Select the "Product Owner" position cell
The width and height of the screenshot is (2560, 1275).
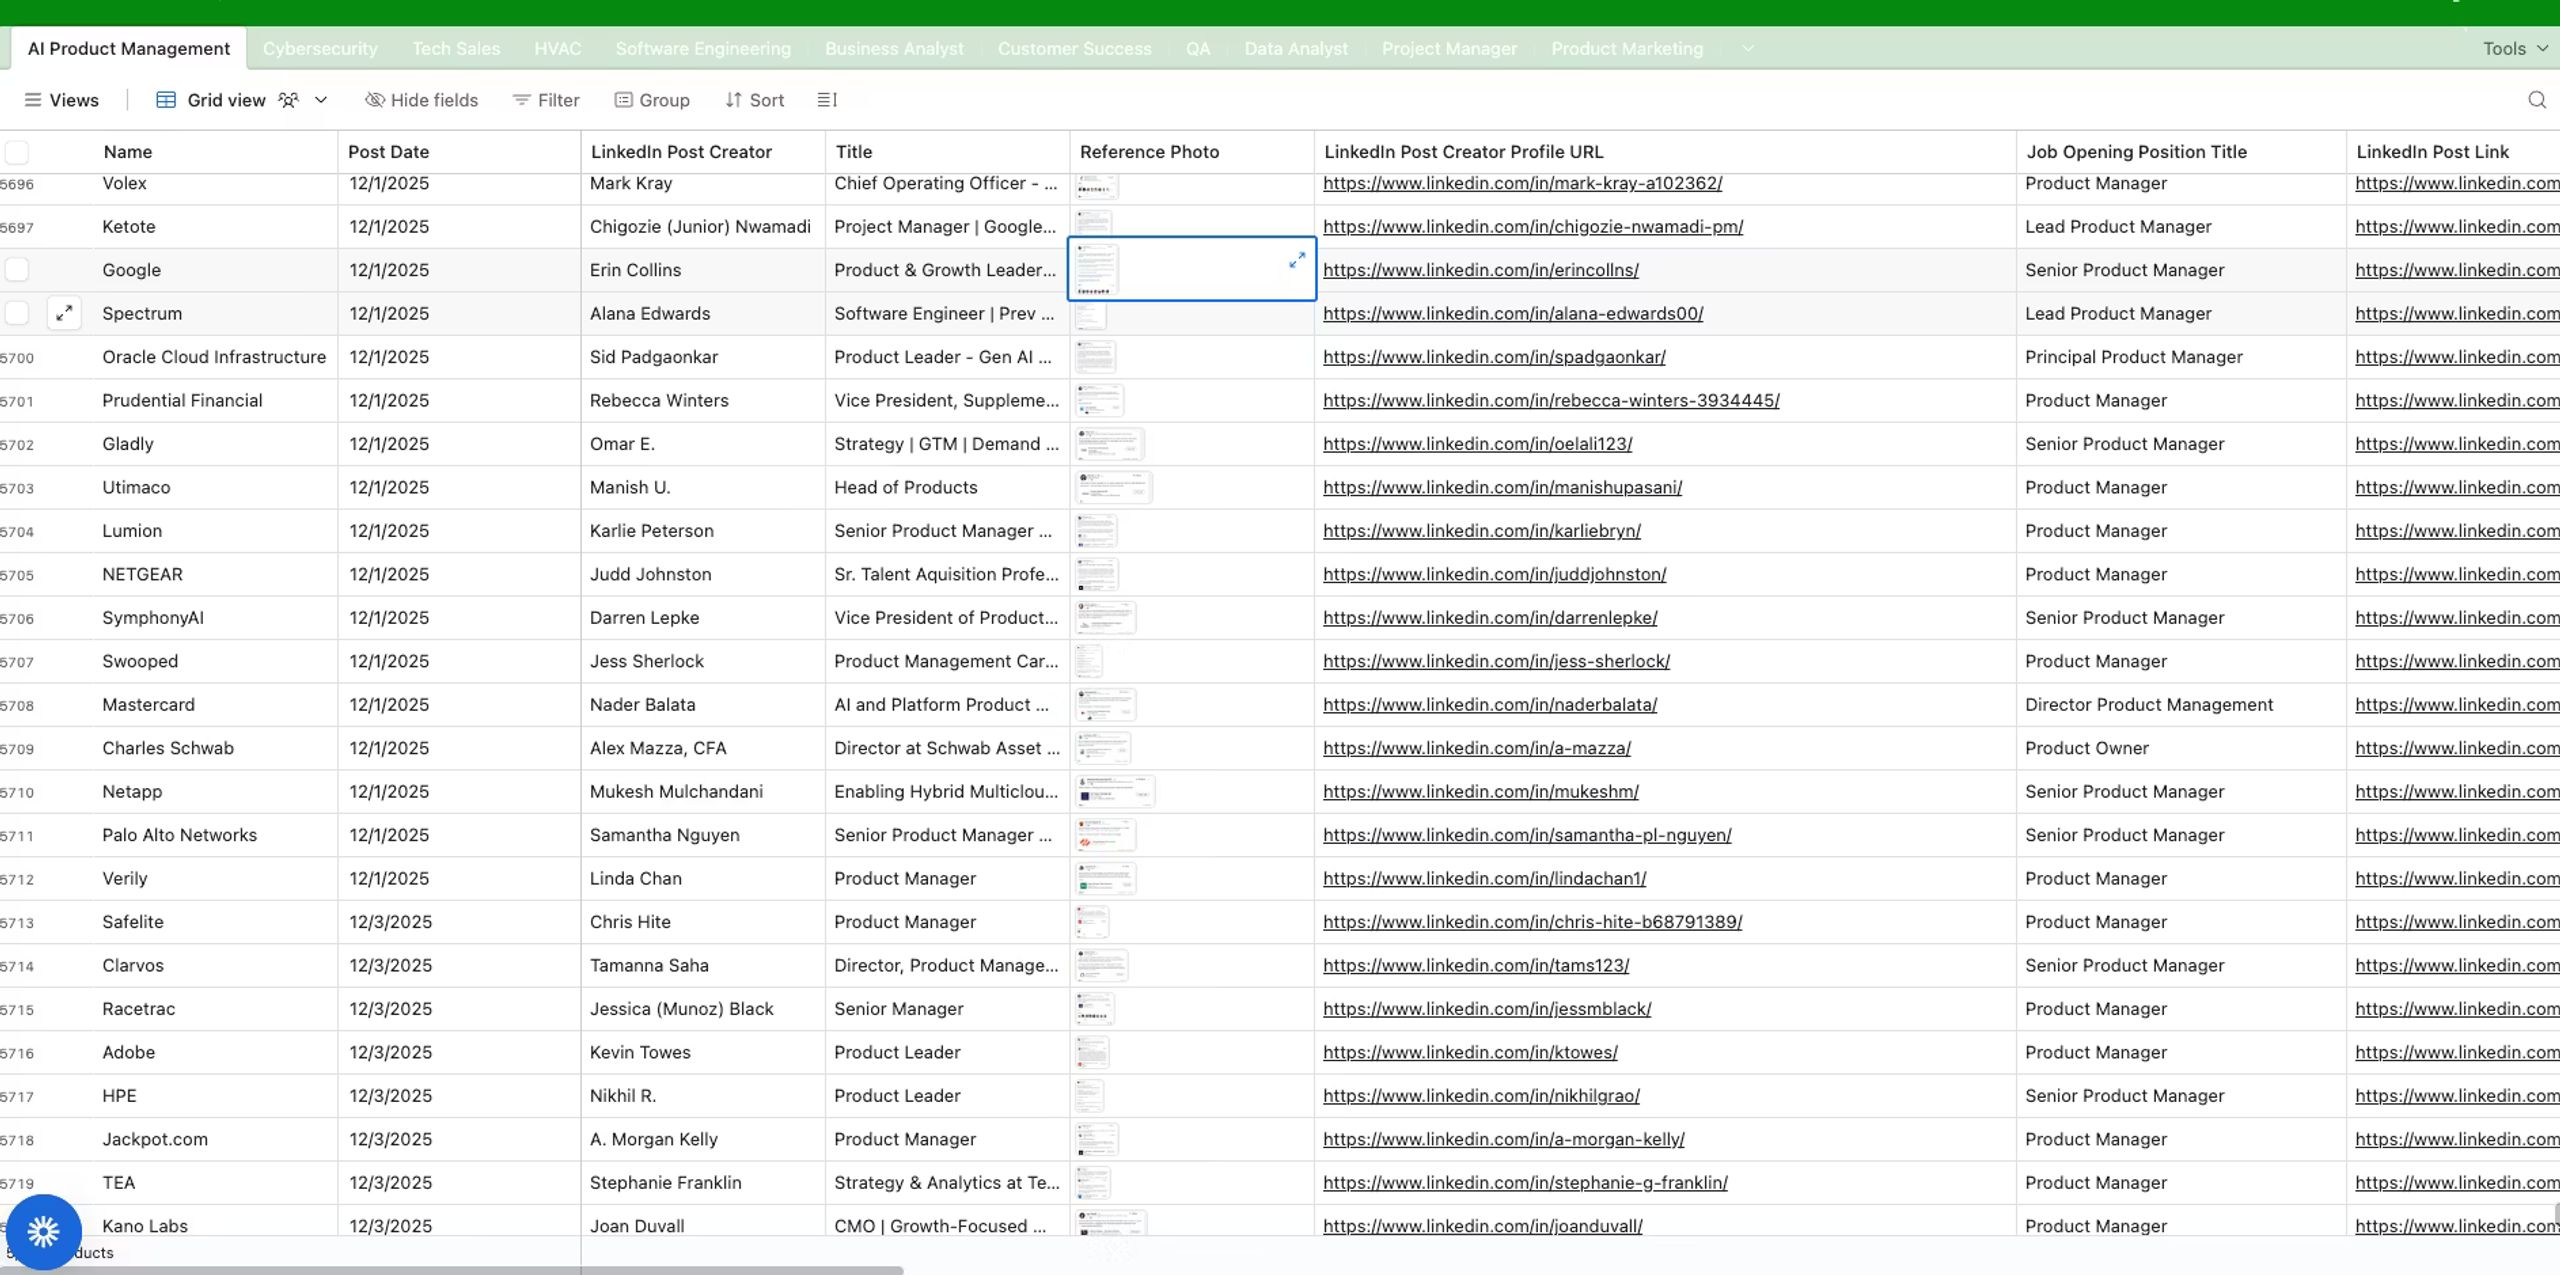2181,748
